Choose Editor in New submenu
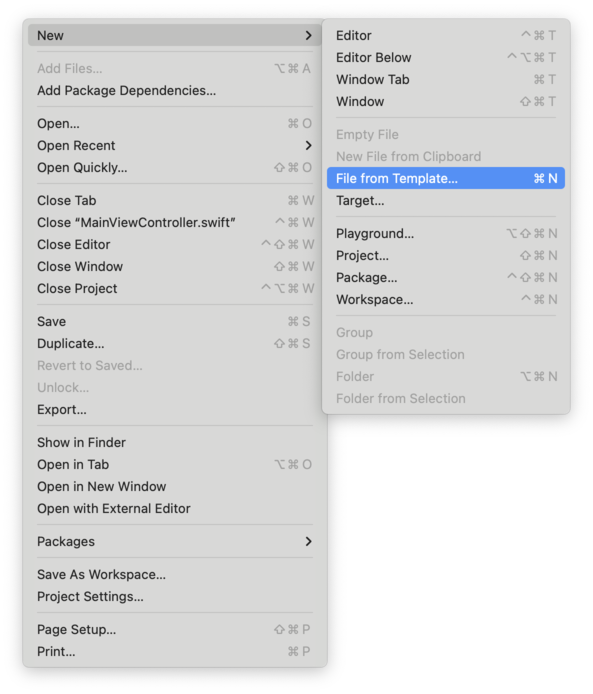The image size is (593, 694). 446,35
